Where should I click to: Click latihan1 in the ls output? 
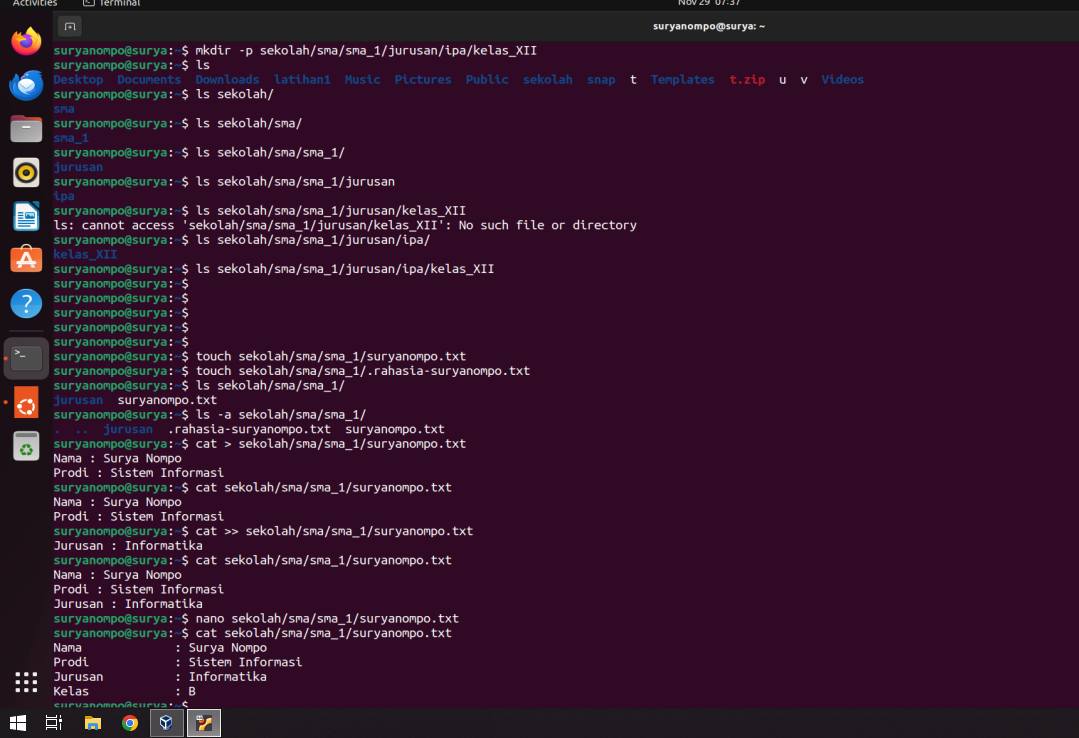pyautogui.click(x=302, y=79)
